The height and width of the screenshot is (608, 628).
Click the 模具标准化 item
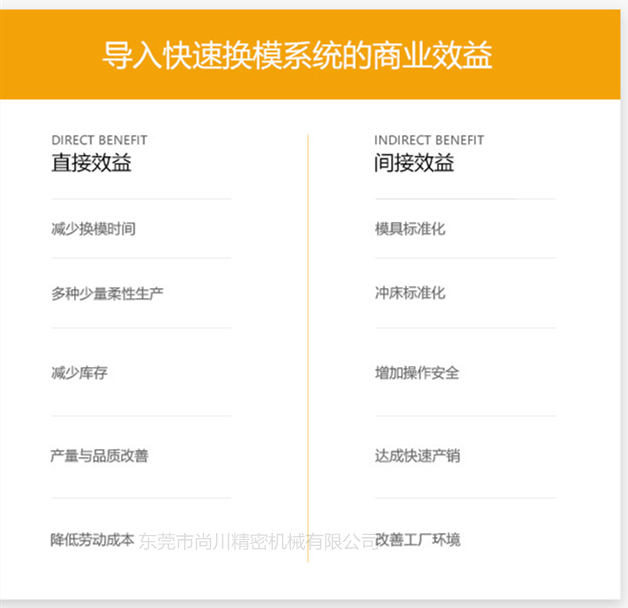(410, 229)
